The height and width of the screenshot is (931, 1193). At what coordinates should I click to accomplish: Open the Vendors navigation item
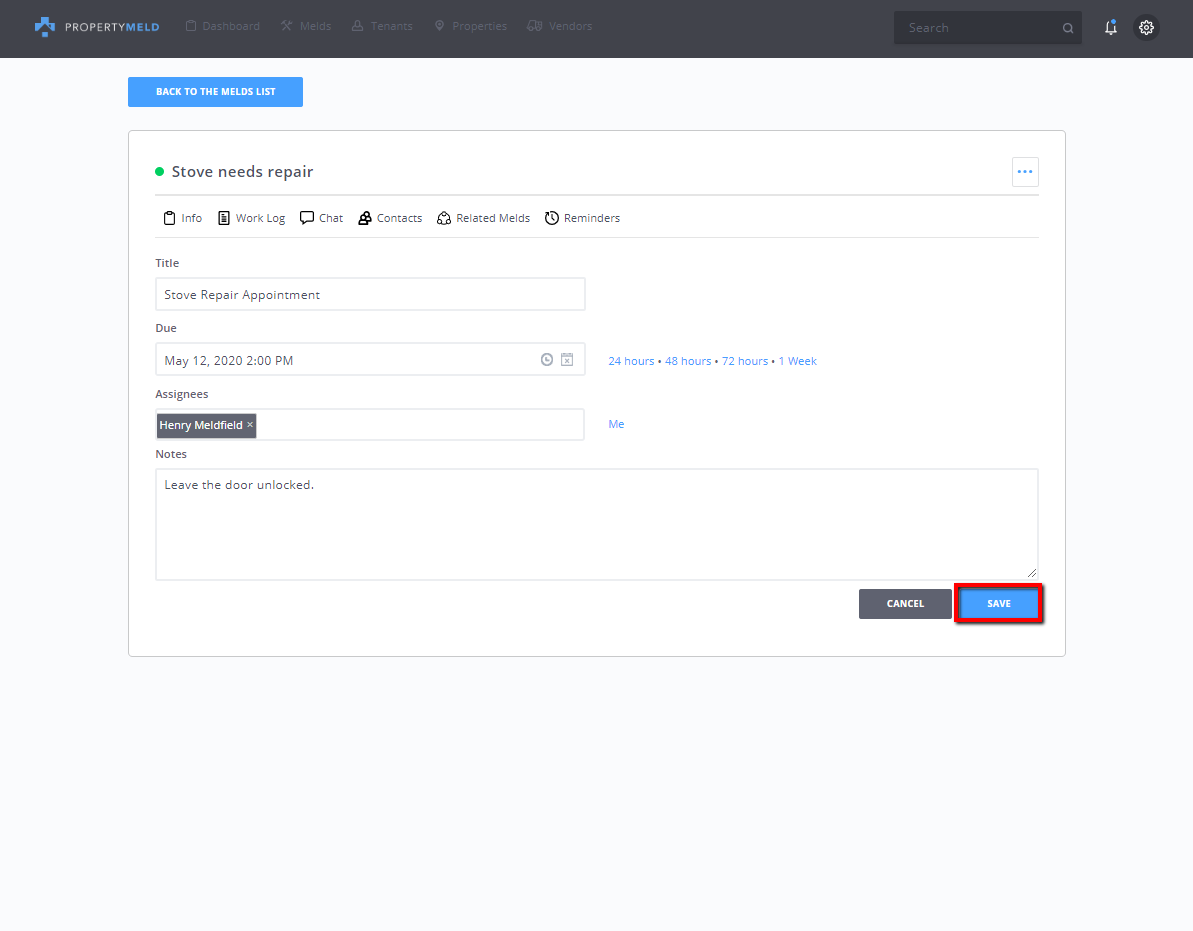[x=560, y=26]
